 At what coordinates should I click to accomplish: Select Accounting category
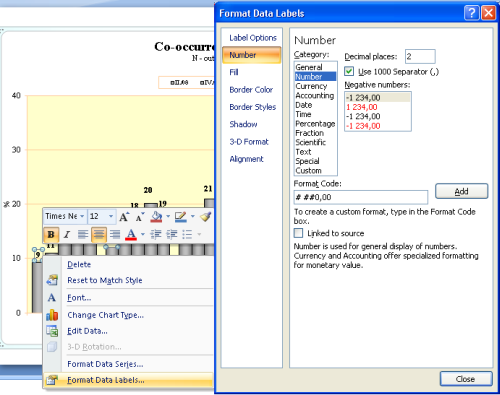pos(315,95)
